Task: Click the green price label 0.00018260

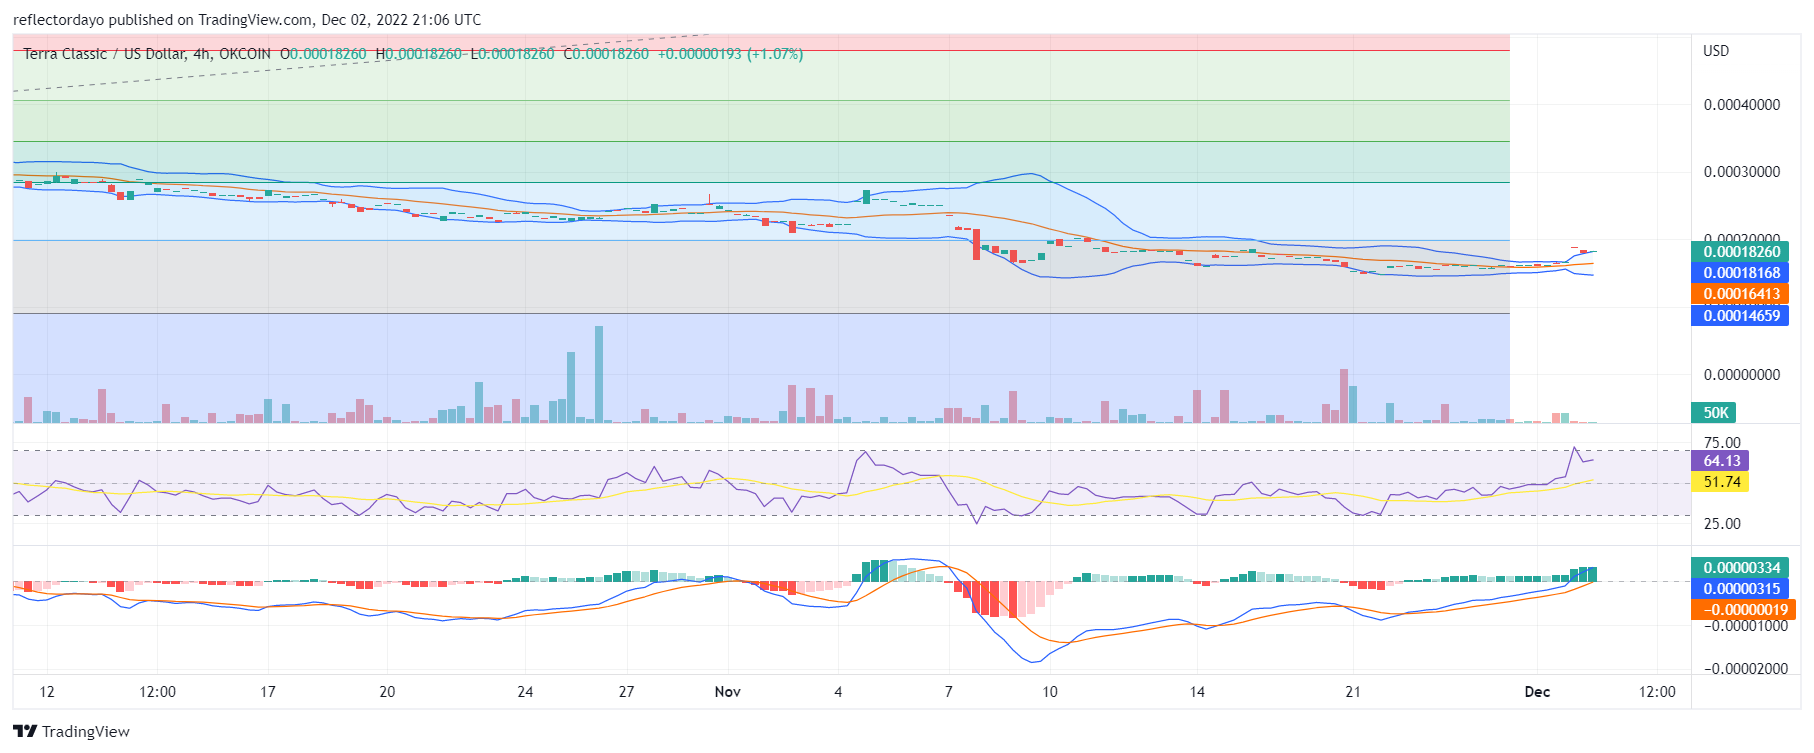Action: tap(1740, 252)
